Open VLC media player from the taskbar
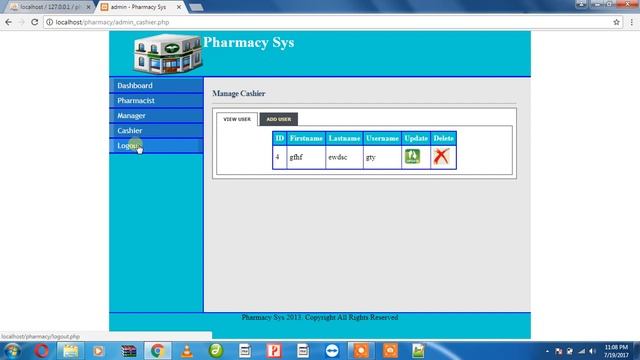 187,351
